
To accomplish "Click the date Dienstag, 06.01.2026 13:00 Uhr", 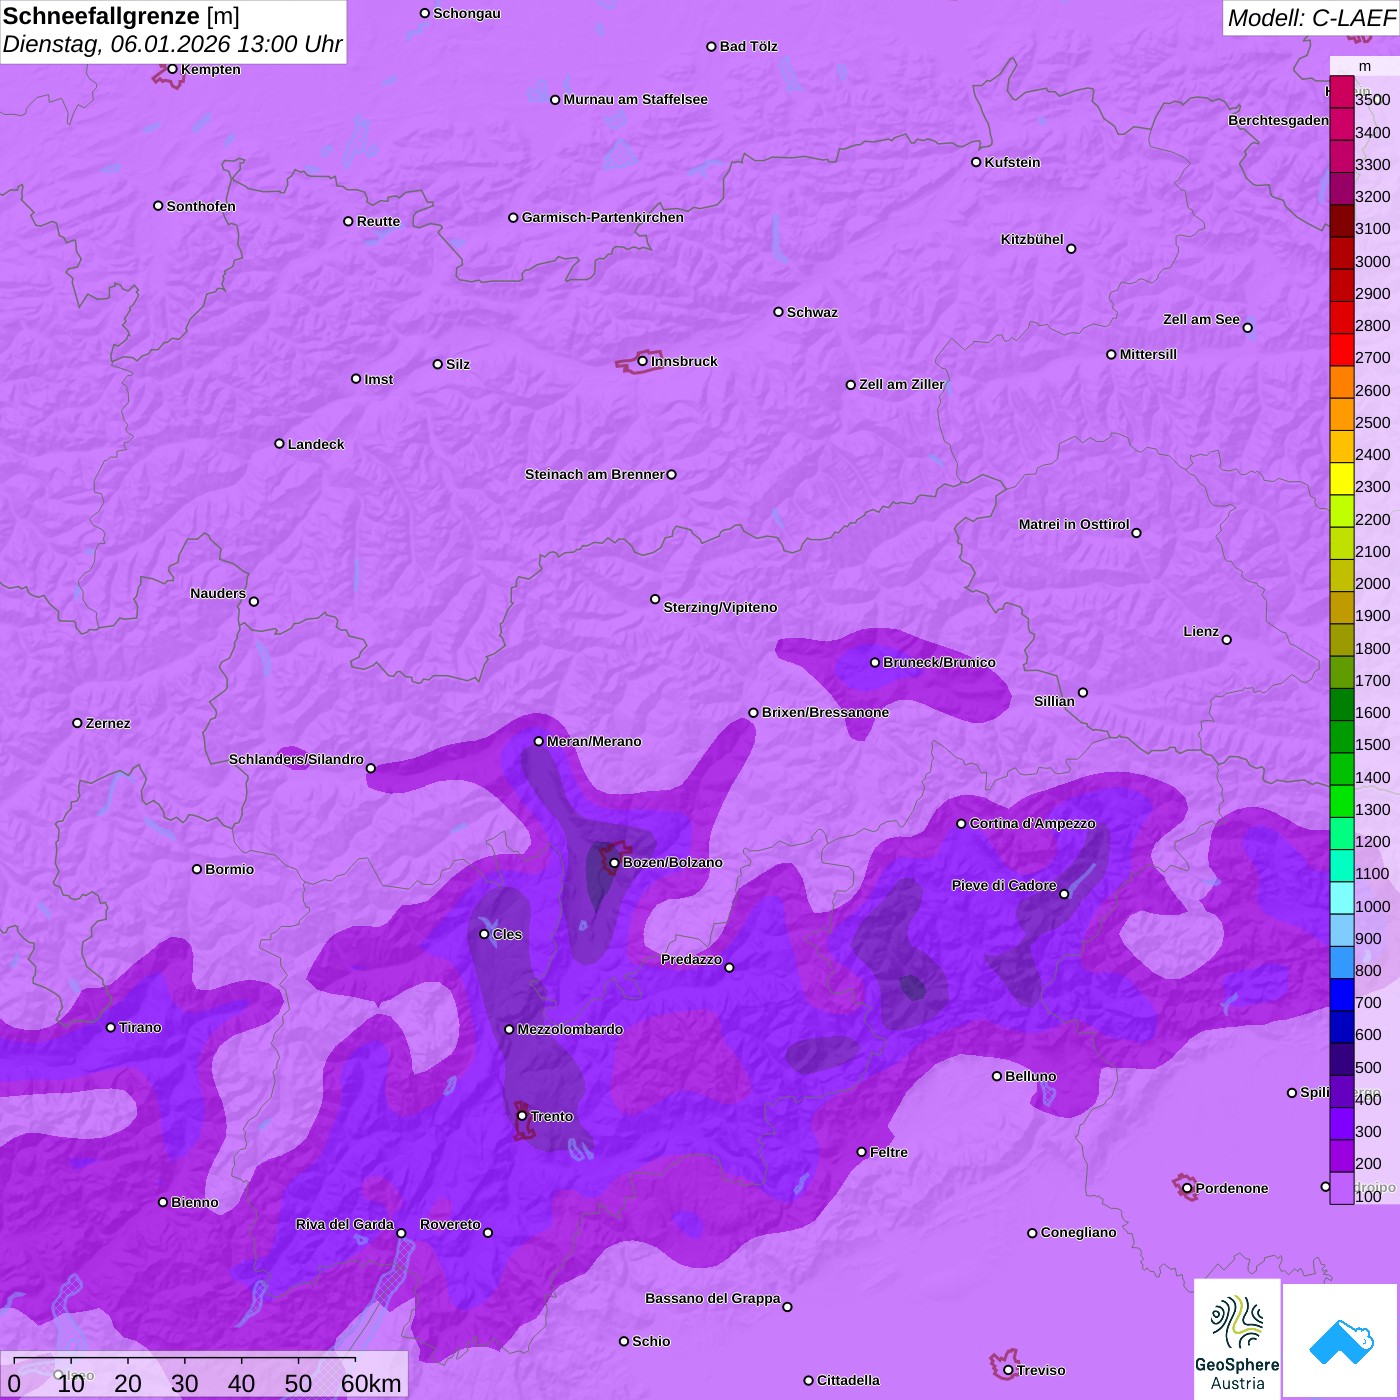I will tap(172, 45).
